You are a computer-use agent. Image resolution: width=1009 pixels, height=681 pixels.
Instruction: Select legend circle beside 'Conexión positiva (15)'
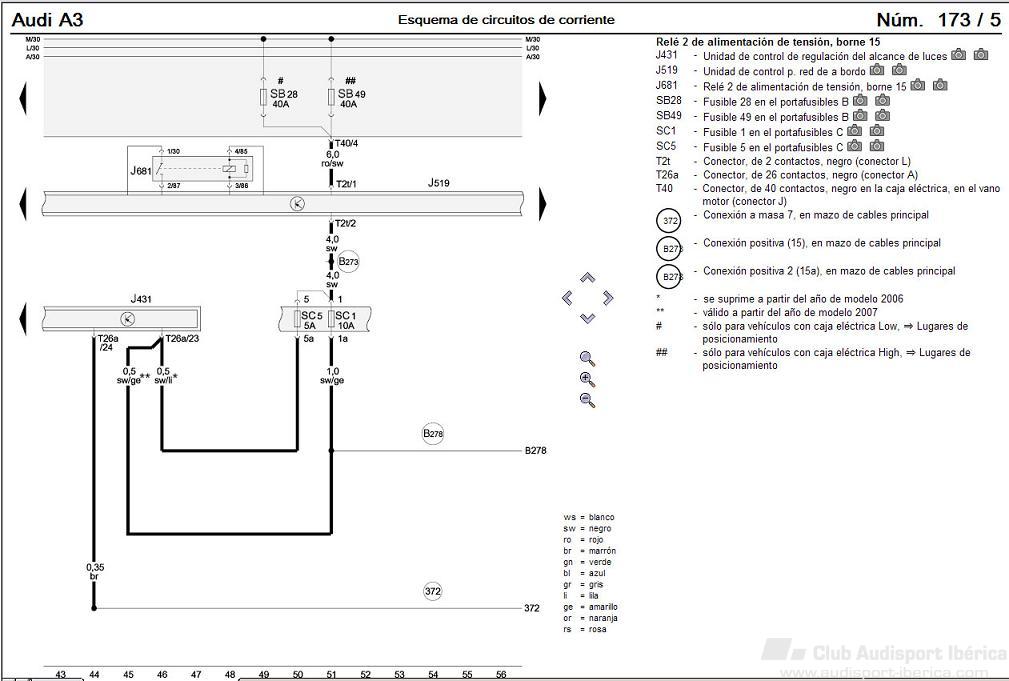(x=669, y=248)
